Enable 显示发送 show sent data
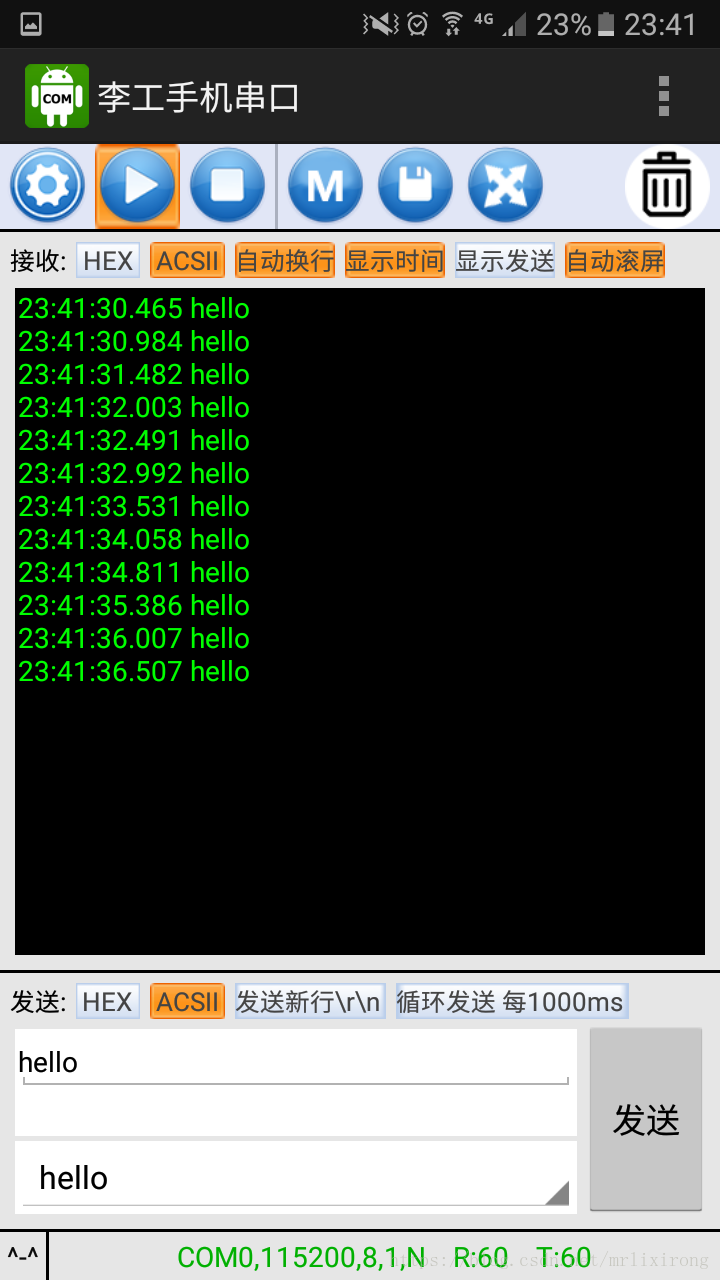The height and width of the screenshot is (1280, 720). 505,261
